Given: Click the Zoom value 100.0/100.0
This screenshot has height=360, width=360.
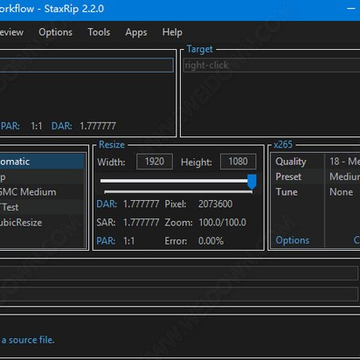Looking at the screenshot, I should click(222, 222).
